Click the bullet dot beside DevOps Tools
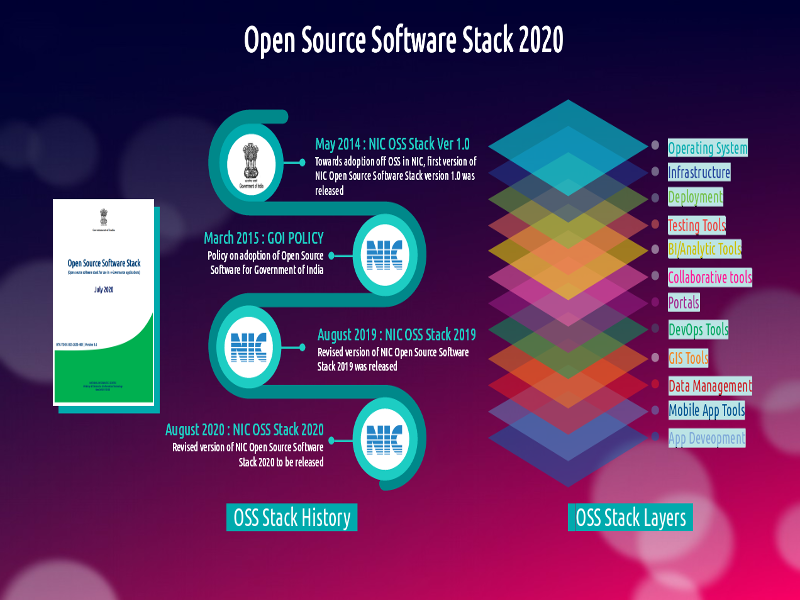 click(655, 329)
